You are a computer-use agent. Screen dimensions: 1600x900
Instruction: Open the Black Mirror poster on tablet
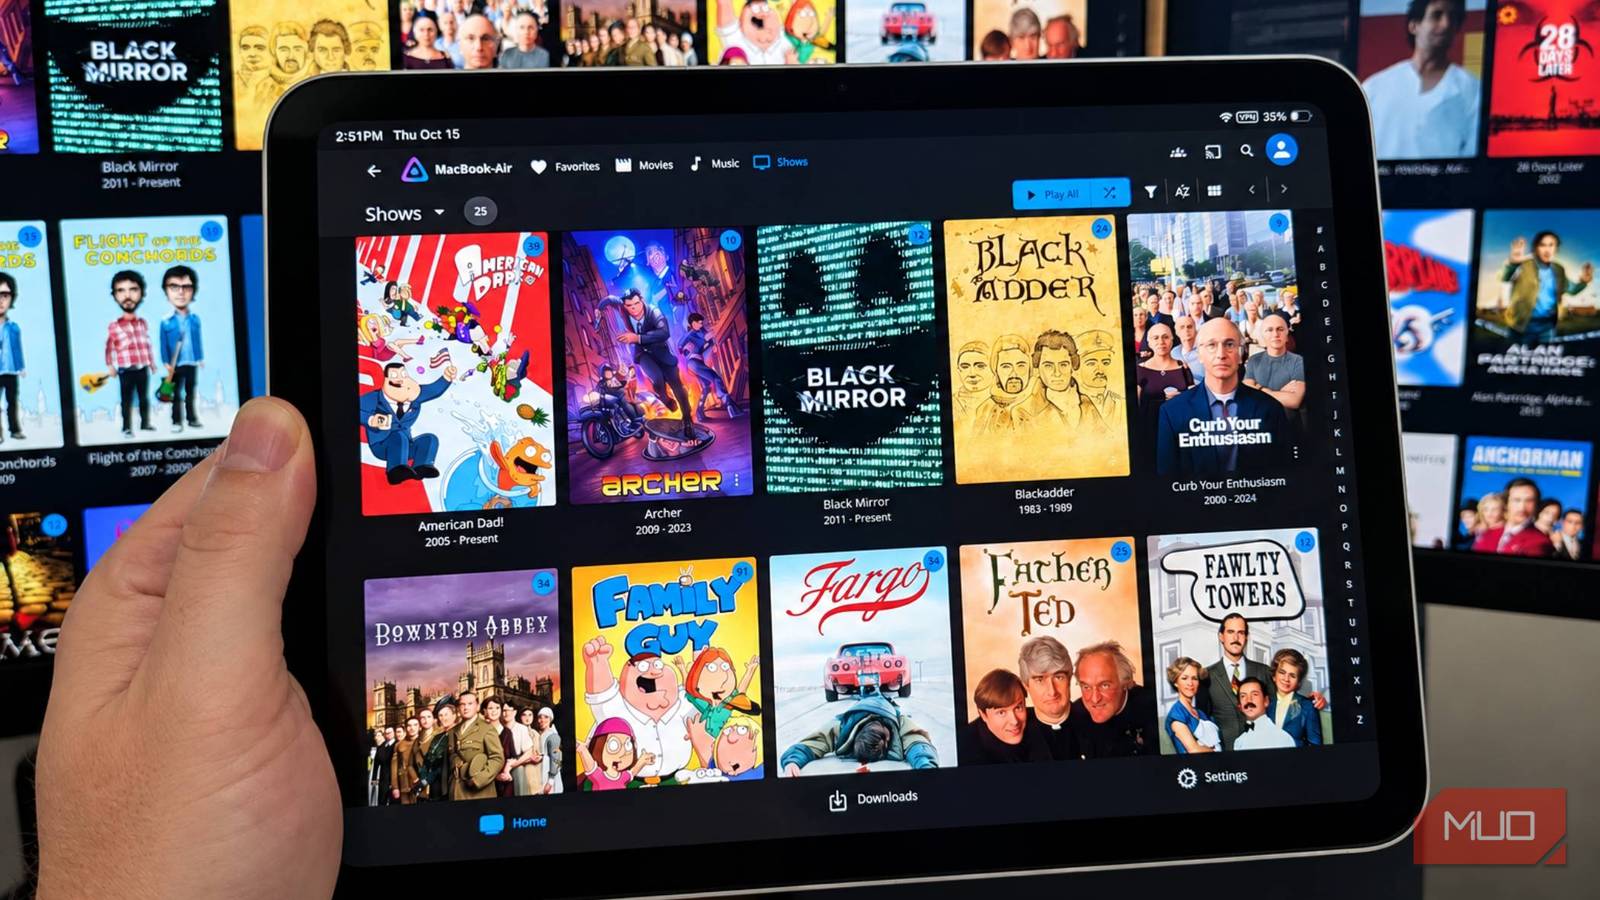pos(849,357)
